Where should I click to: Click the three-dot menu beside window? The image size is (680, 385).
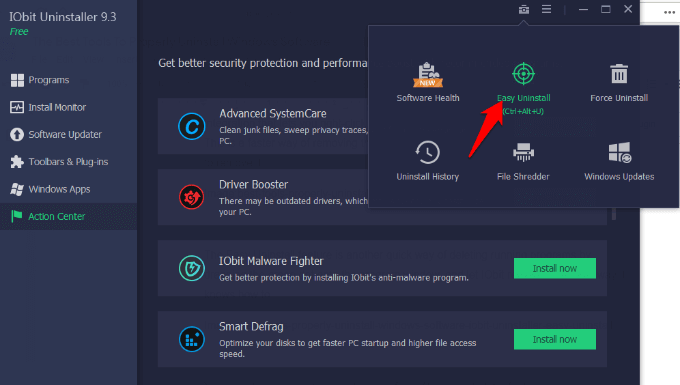tap(669, 12)
